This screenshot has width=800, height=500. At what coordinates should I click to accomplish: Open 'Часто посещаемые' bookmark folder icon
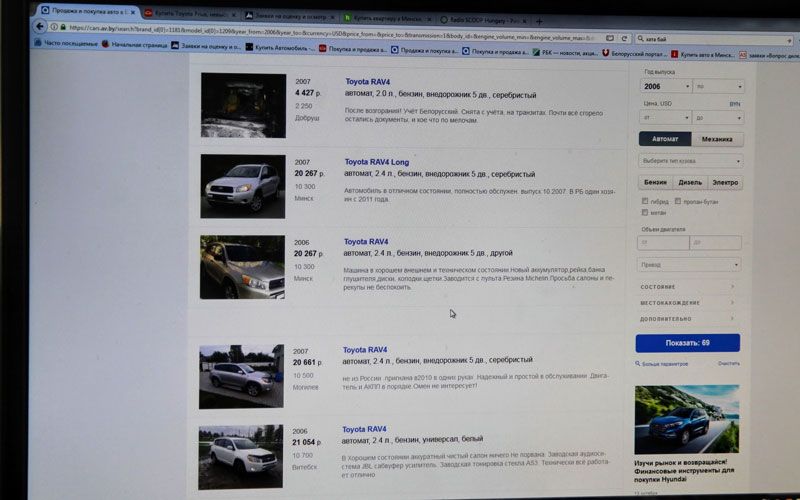[38, 43]
